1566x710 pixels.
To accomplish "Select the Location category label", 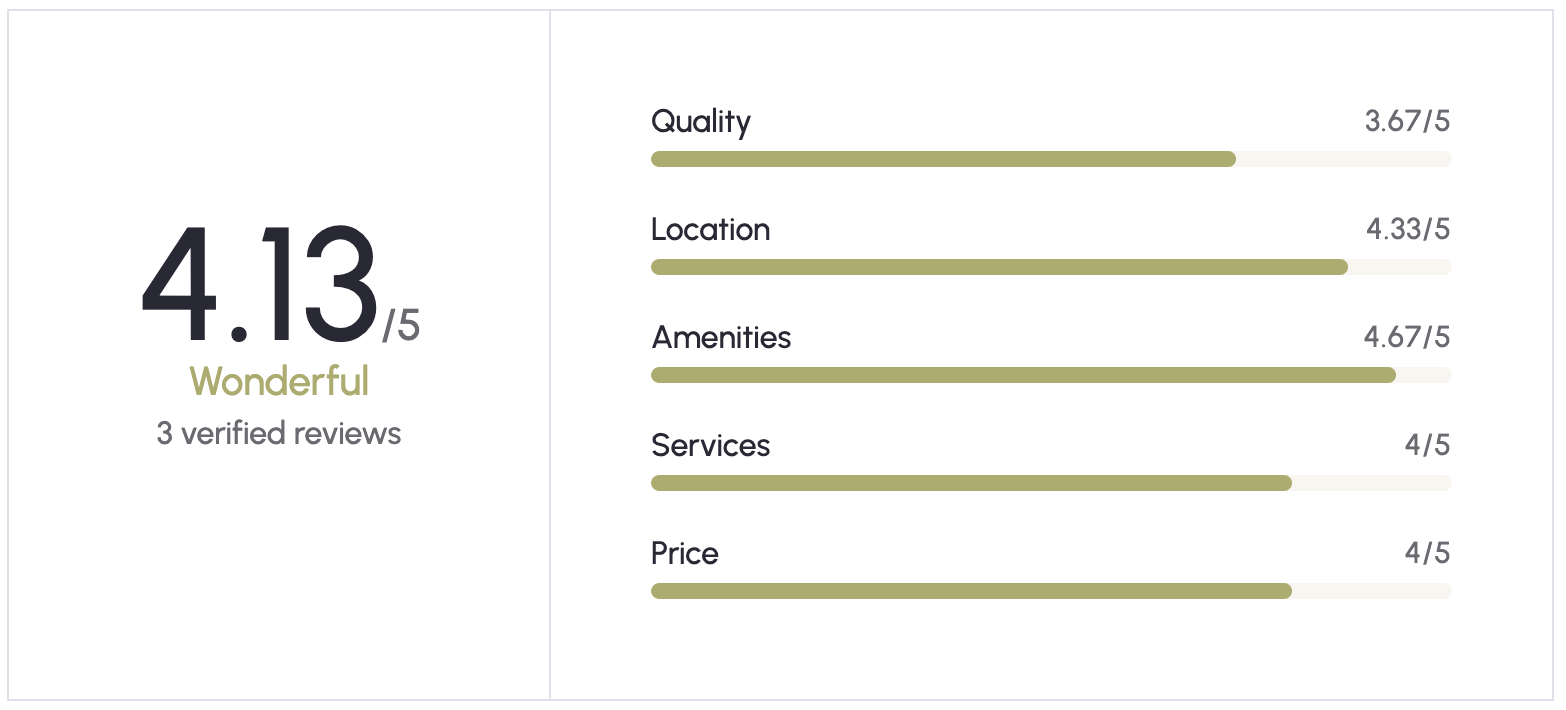I will pyautogui.click(x=711, y=229).
